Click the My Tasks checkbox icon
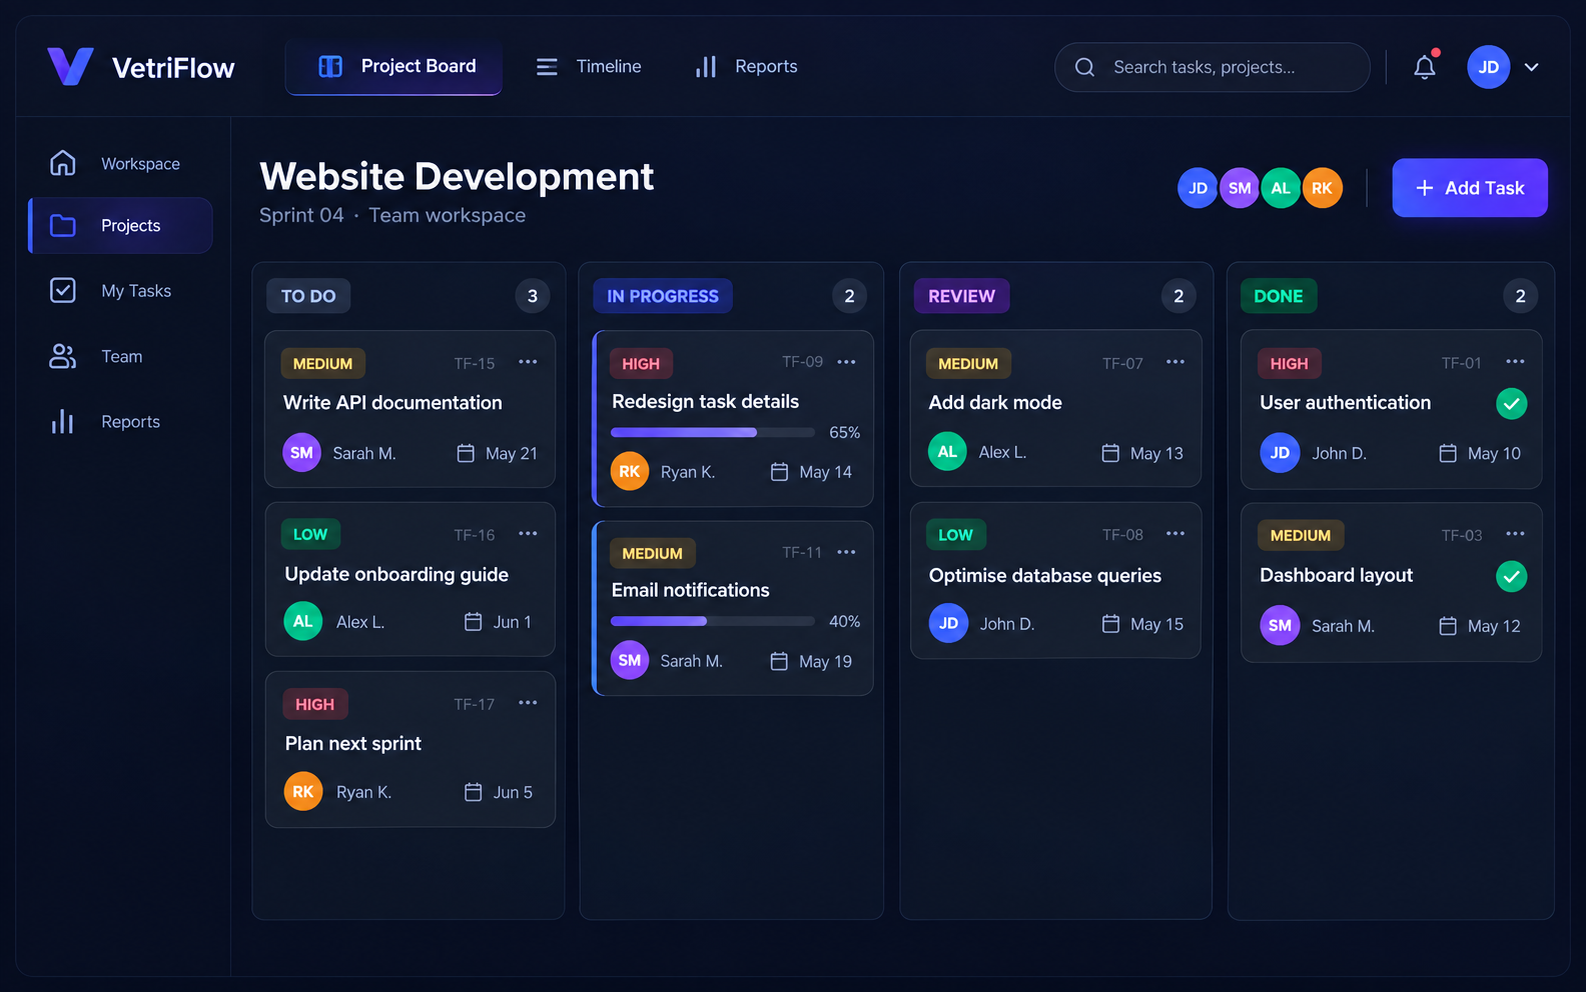 [63, 290]
